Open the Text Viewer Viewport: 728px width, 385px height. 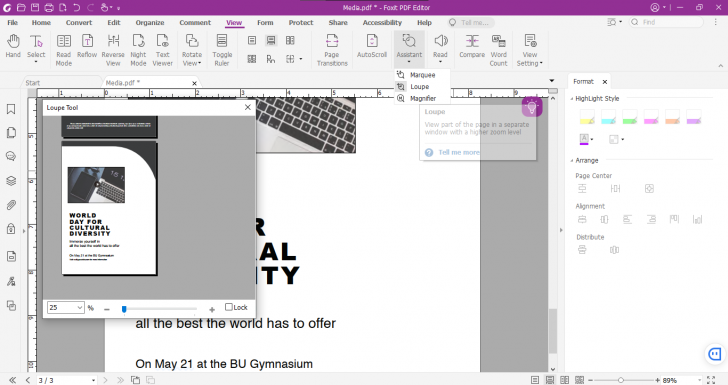(162, 50)
